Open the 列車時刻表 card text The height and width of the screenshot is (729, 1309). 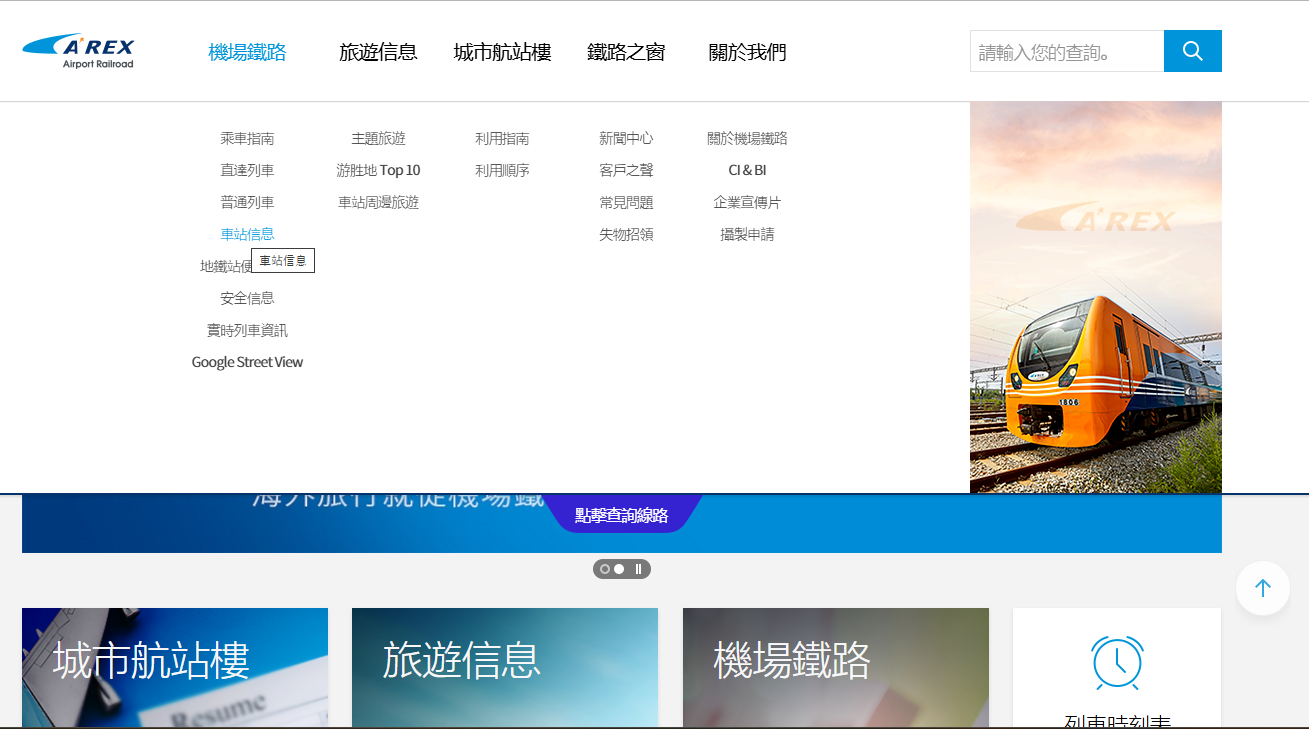(1117, 721)
